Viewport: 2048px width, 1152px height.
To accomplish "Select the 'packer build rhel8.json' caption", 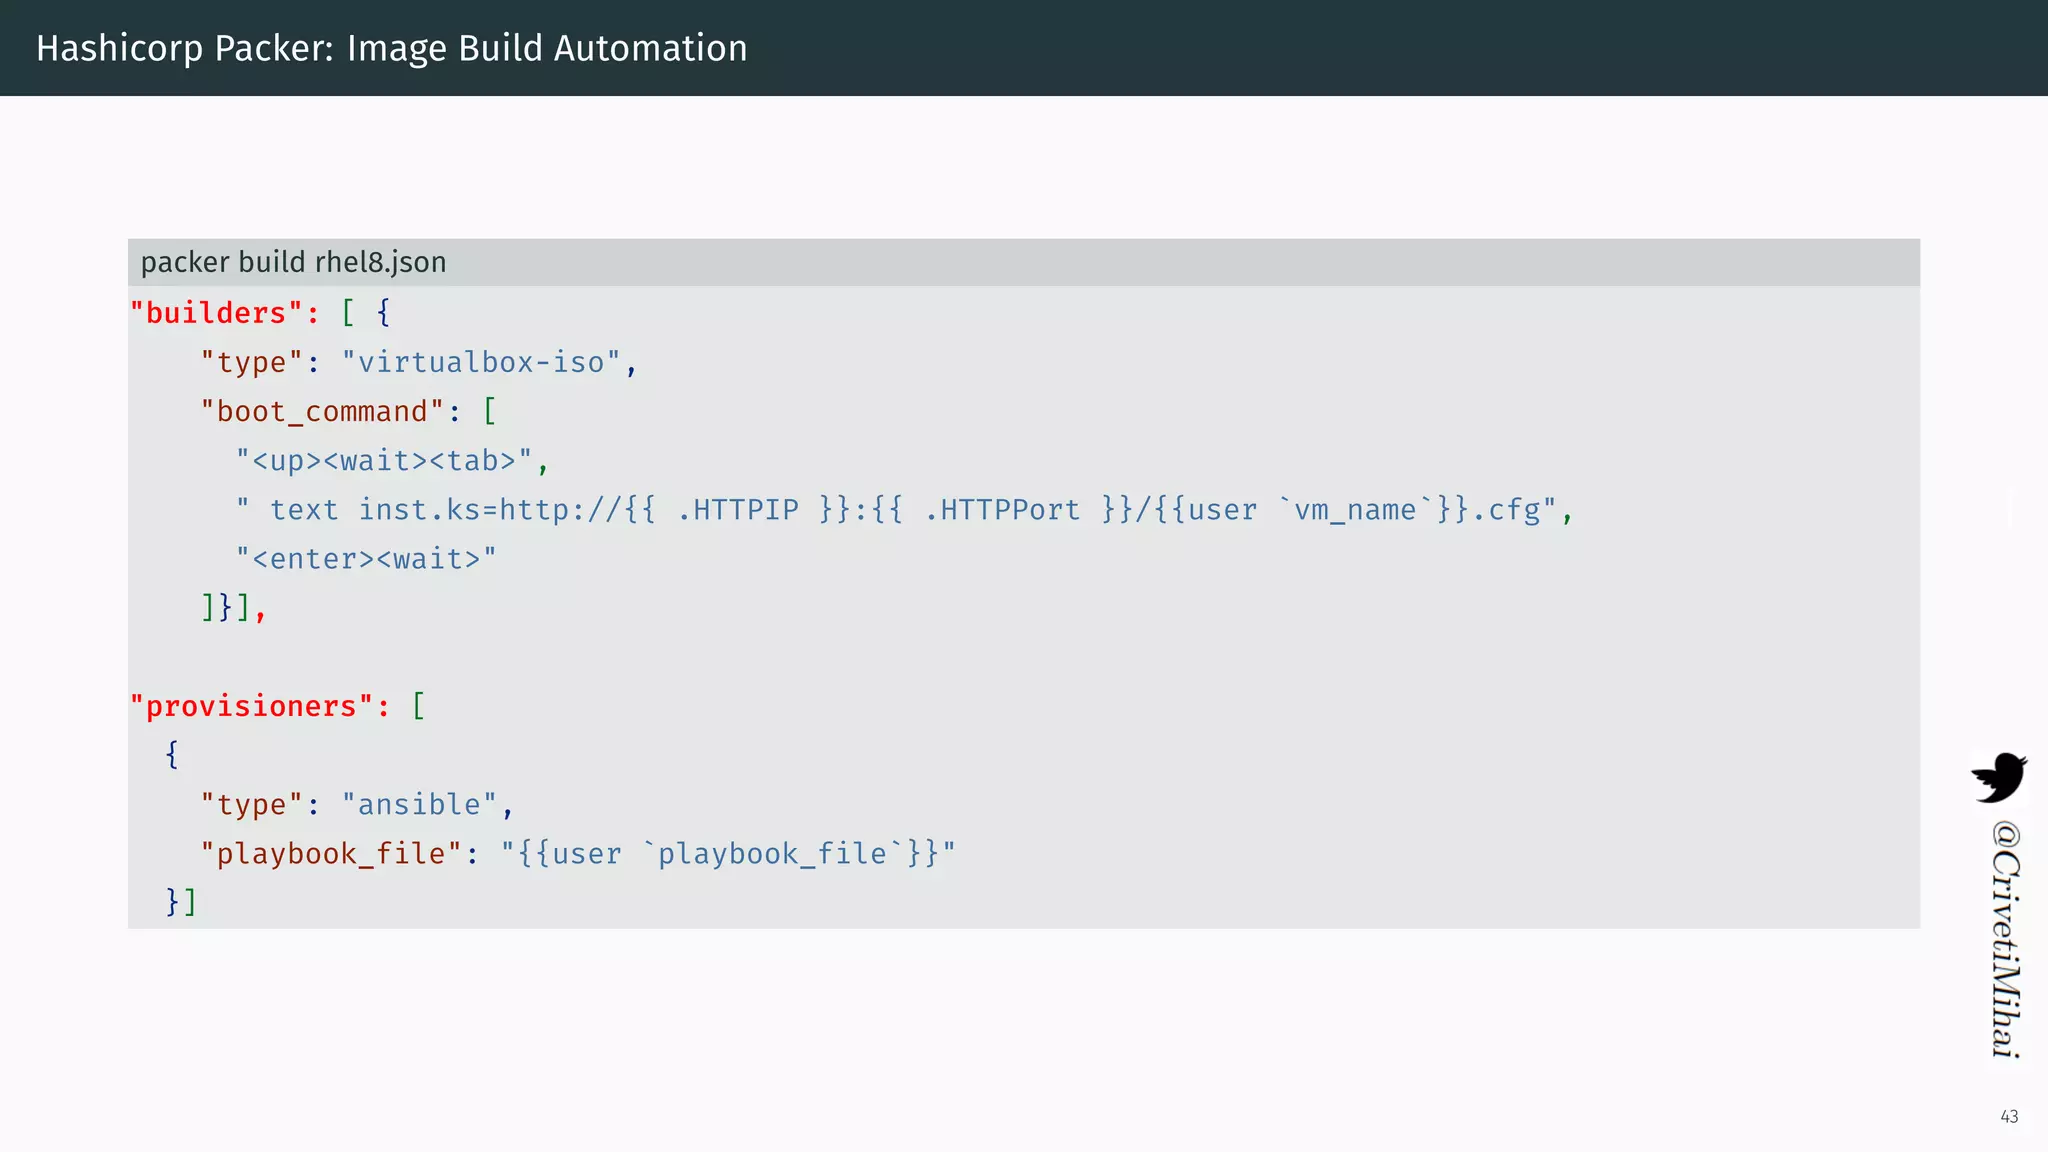I will 293,262.
